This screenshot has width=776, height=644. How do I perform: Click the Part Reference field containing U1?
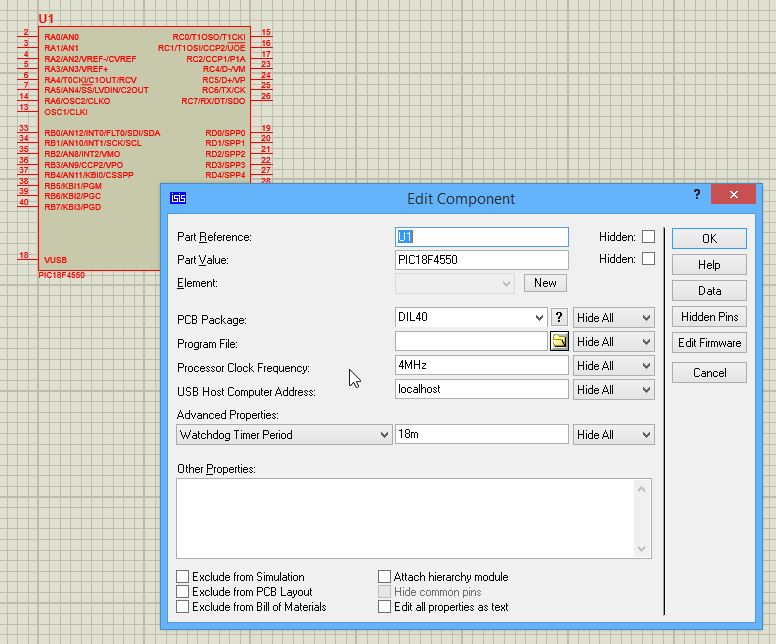[x=482, y=237]
